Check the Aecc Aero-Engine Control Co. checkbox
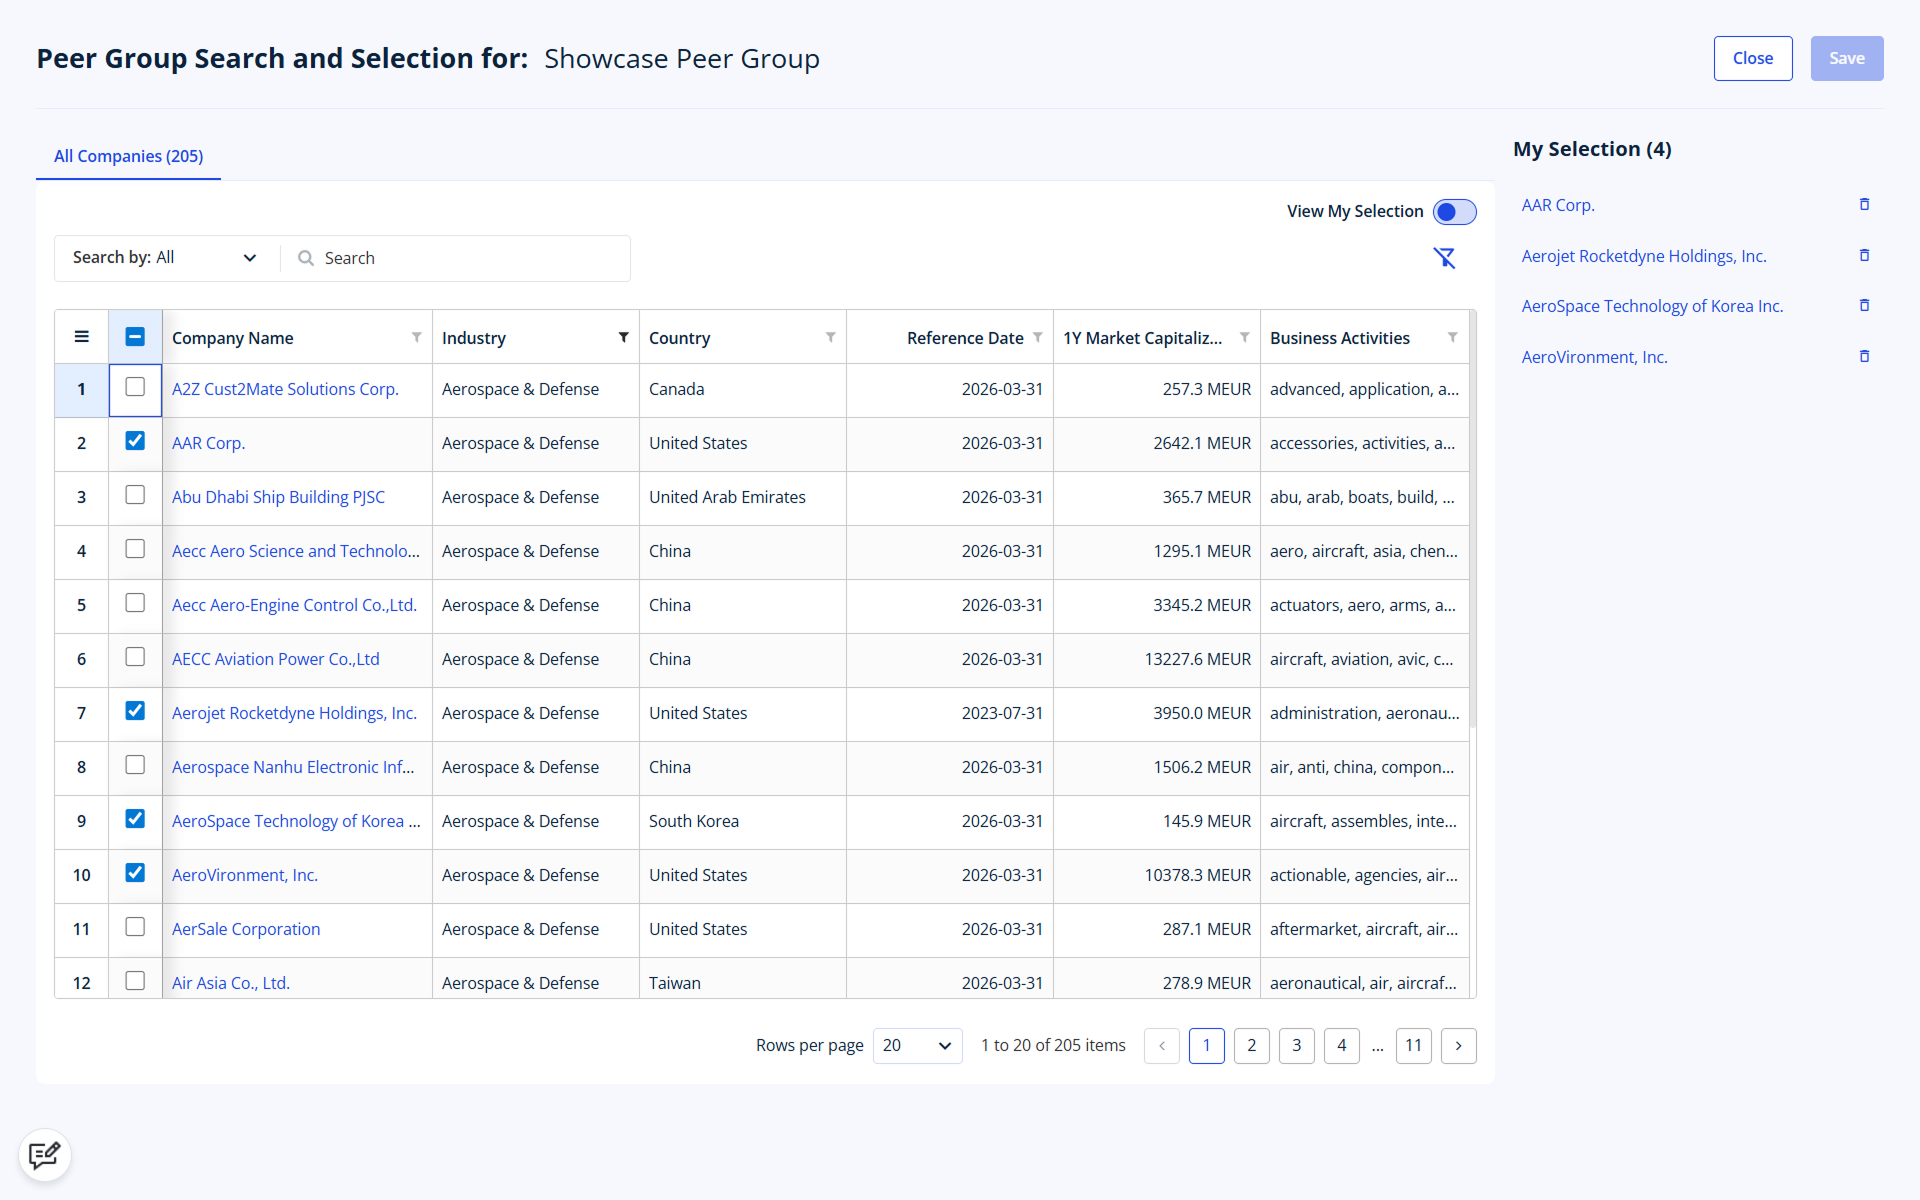This screenshot has width=1920, height=1200. (135, 603)
